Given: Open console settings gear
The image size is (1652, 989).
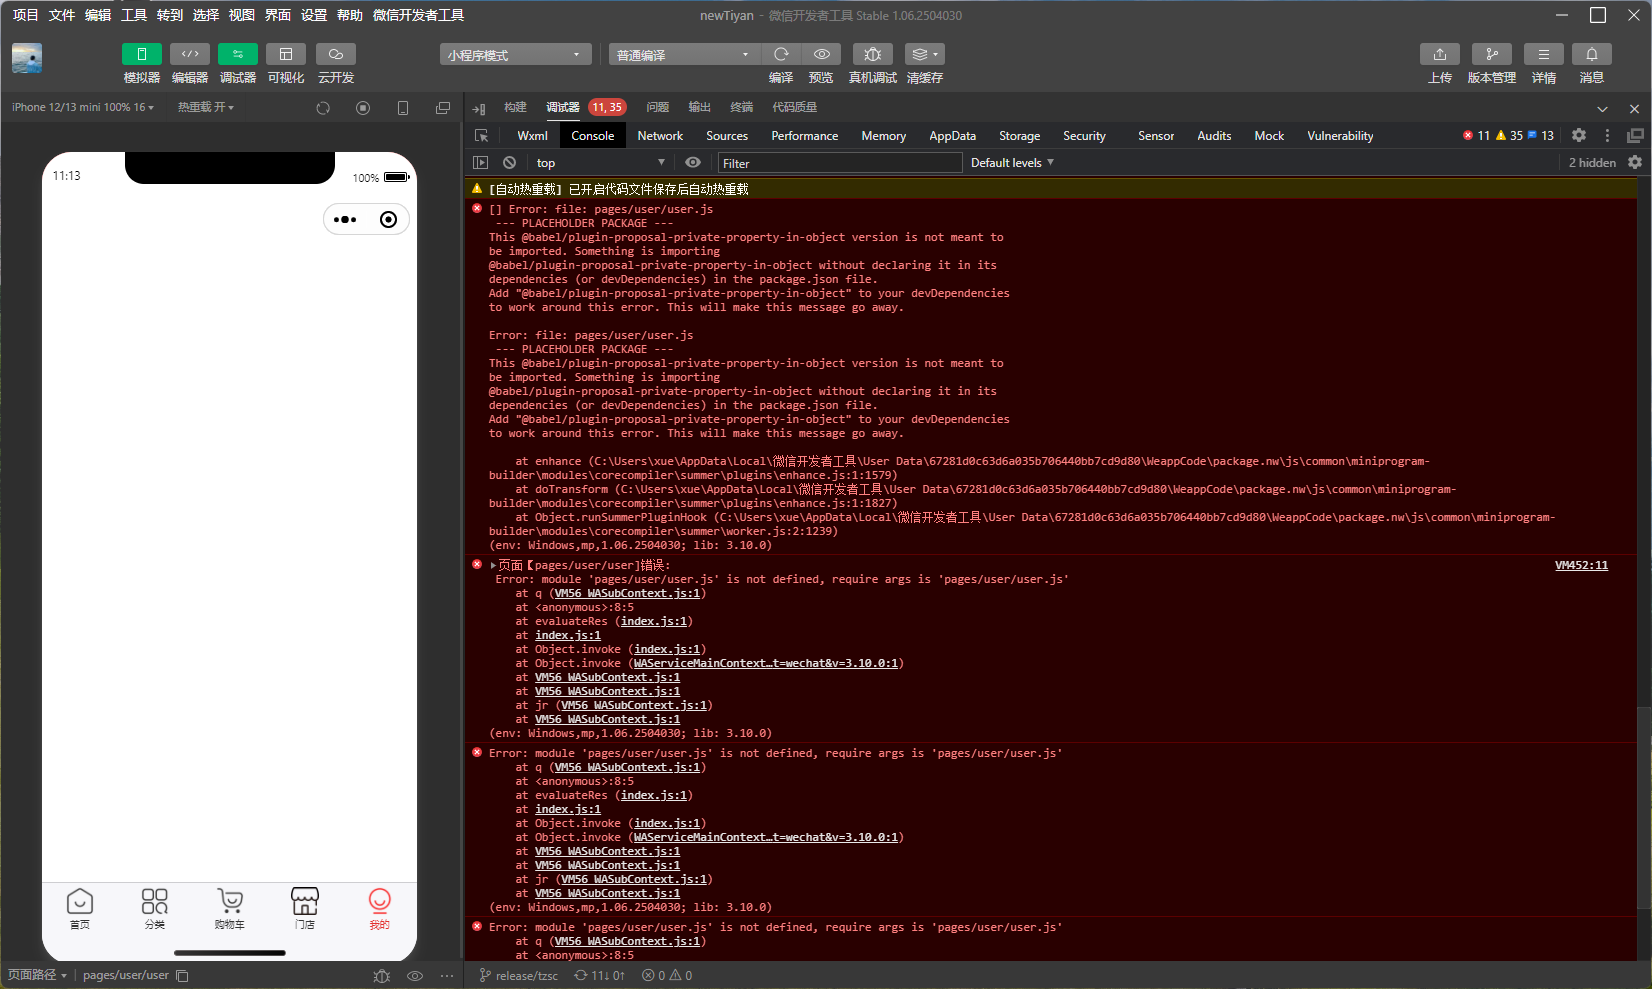Looking at the screenshot, I should pyautogui.click(x=1635, y=162).
